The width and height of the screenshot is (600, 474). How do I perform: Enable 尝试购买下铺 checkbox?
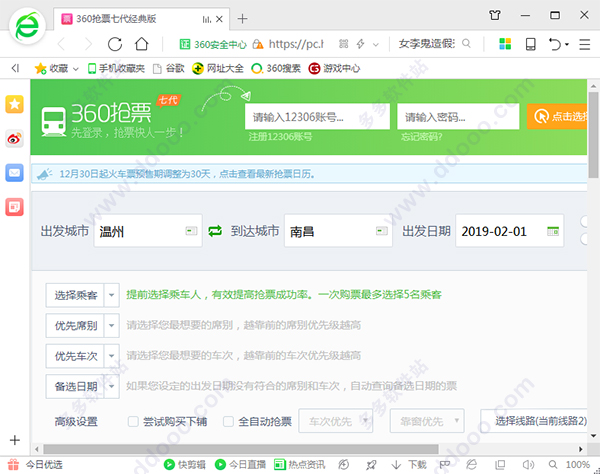133,421
